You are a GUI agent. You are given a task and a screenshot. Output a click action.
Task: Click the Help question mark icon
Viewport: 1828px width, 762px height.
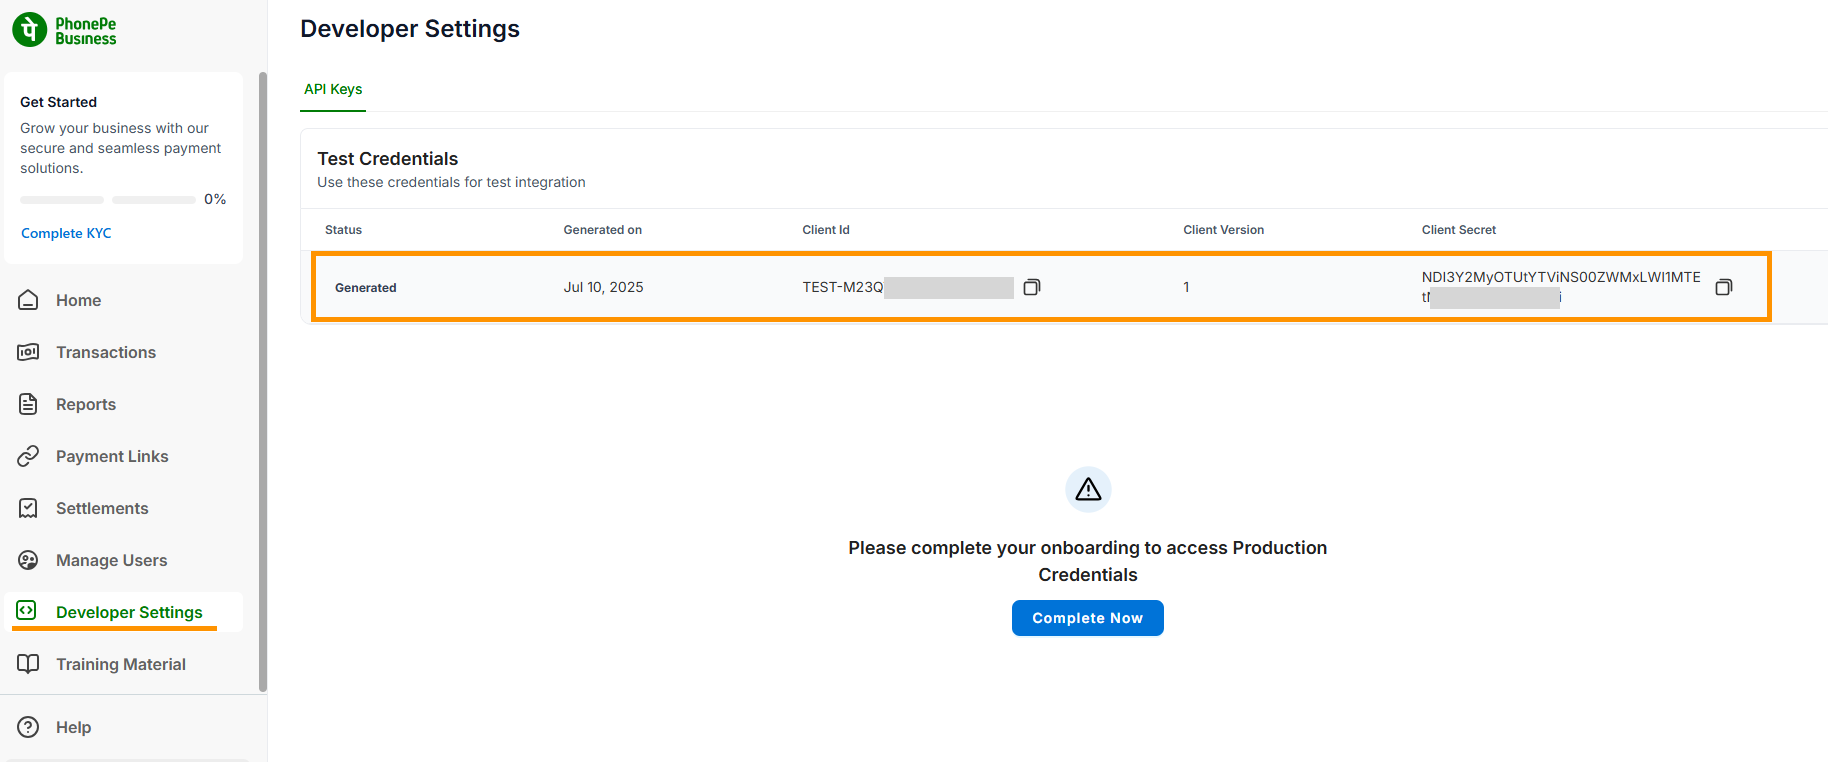point(28,727)
